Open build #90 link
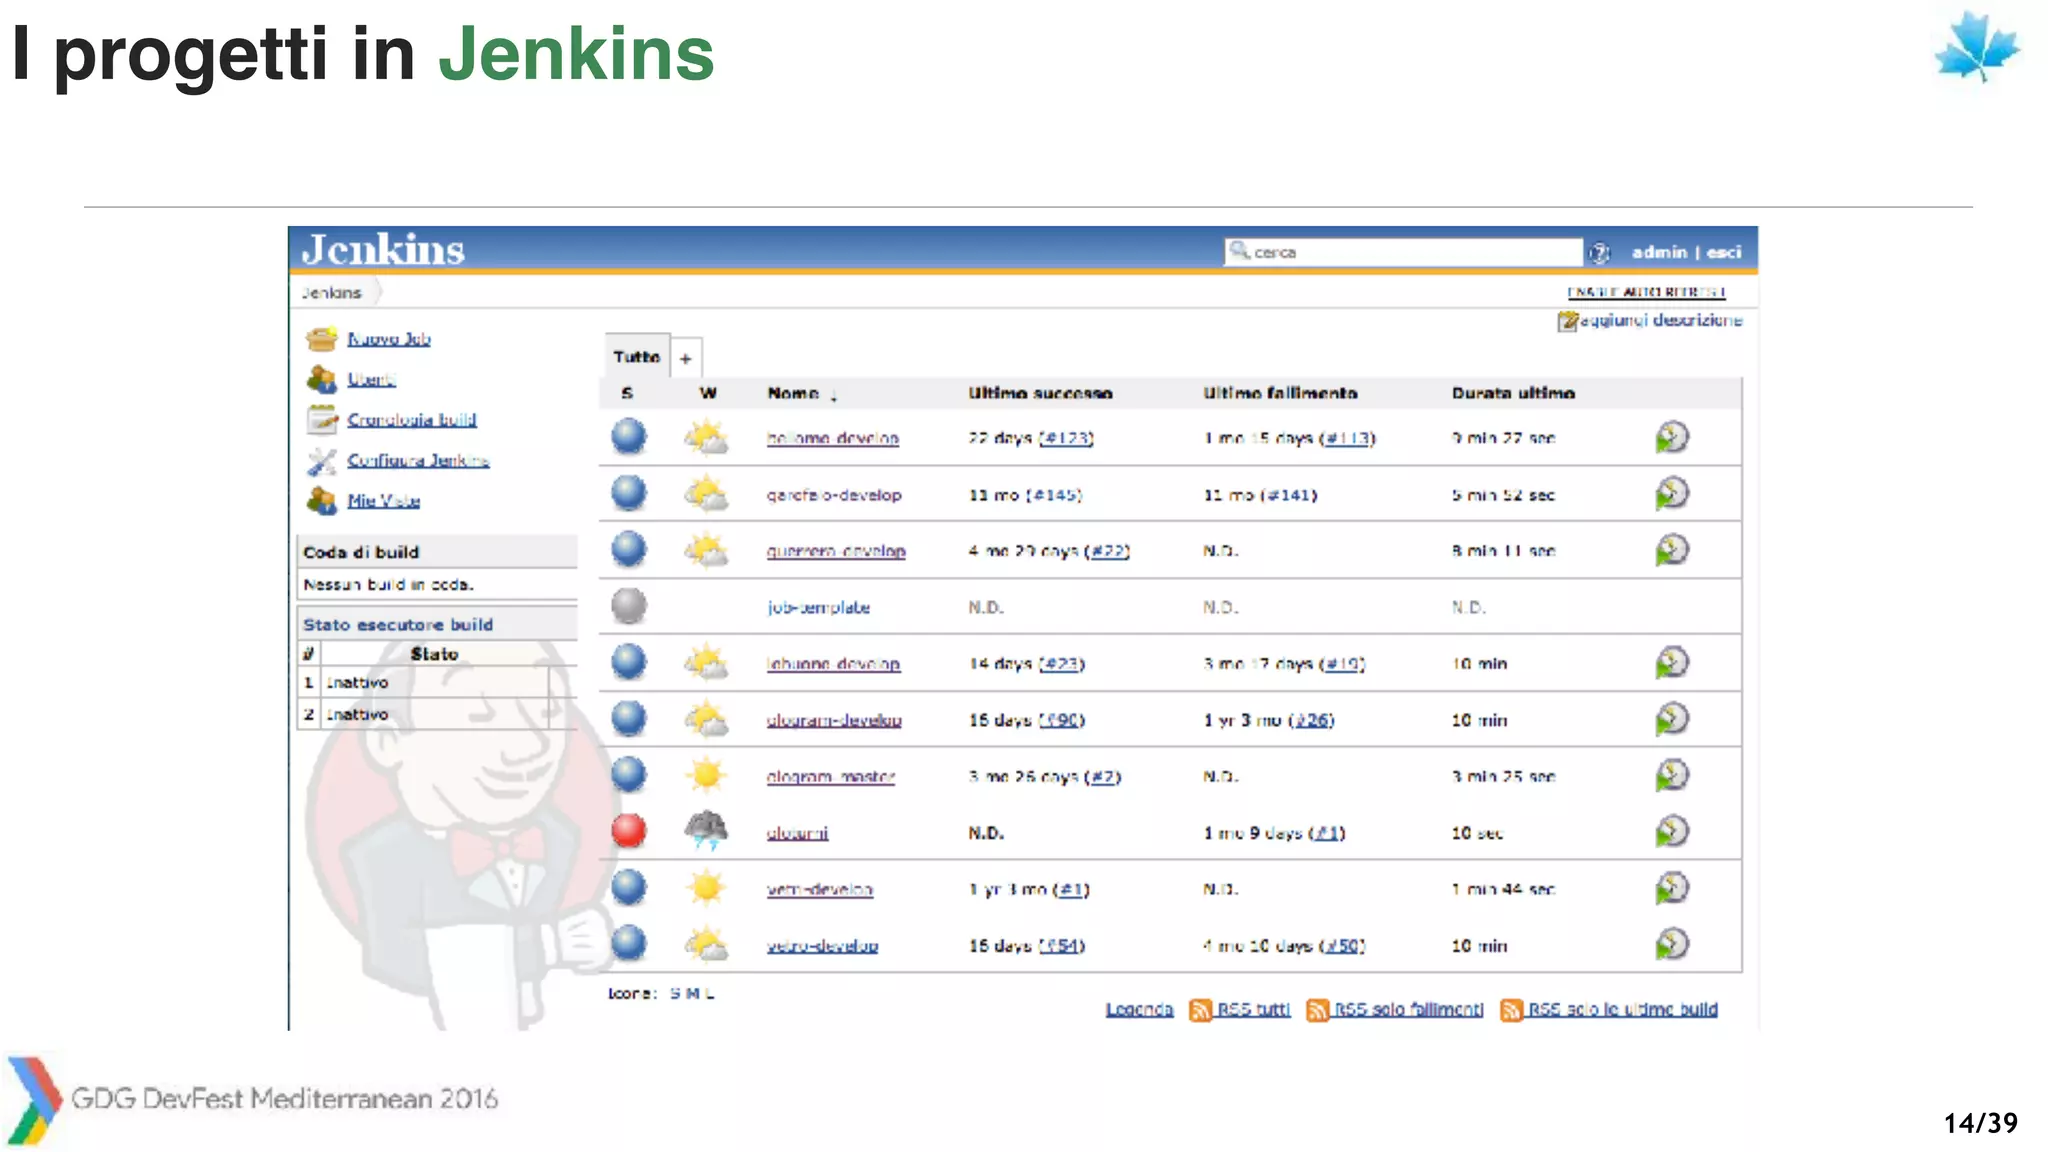 (x=1062, y=720)
